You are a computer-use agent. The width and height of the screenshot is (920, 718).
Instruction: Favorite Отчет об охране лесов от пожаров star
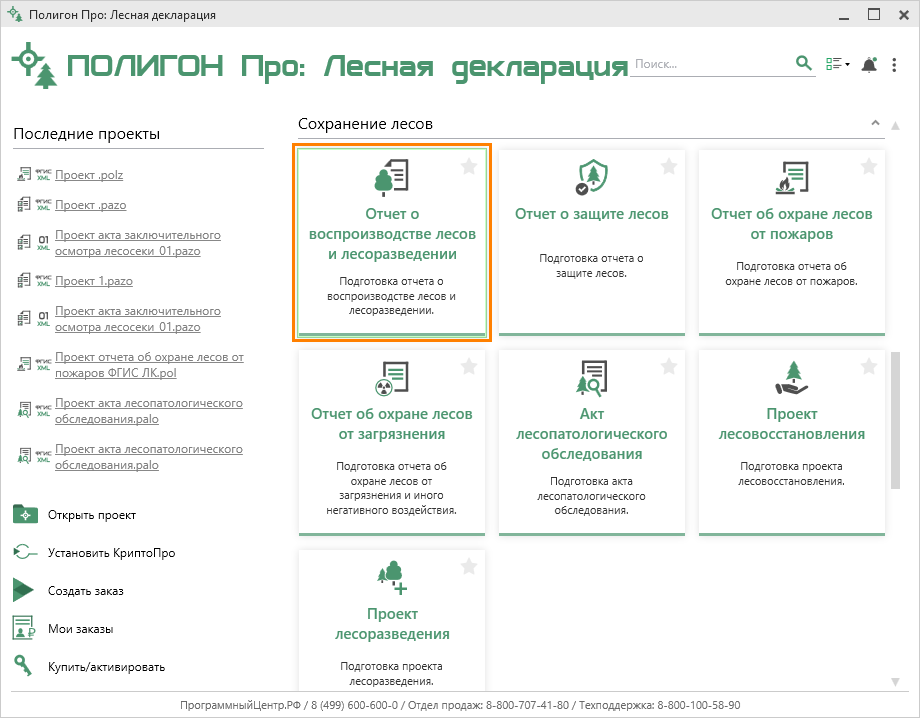click(869, 167)
